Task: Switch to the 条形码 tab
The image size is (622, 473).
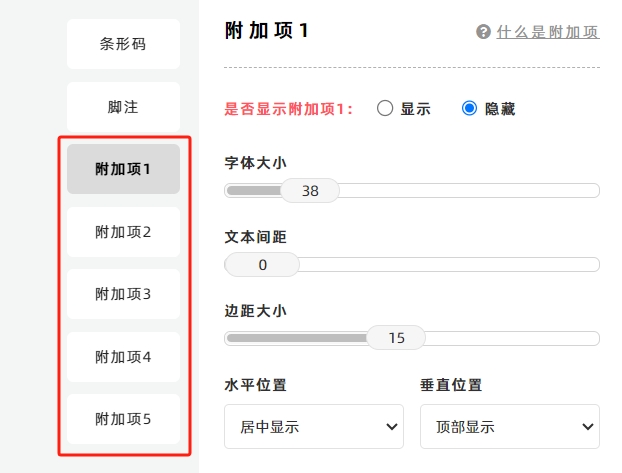Action: point(123,44)
